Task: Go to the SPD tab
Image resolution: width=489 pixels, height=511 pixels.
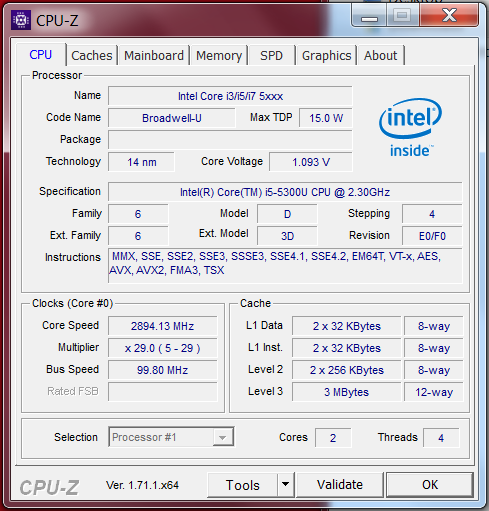Action: [271, 55]
